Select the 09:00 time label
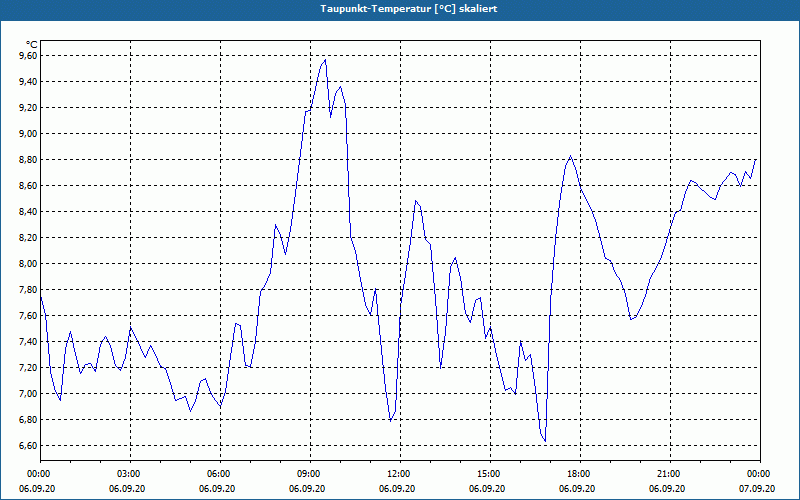Screen dimensions: 800x500 pos(310,474)
